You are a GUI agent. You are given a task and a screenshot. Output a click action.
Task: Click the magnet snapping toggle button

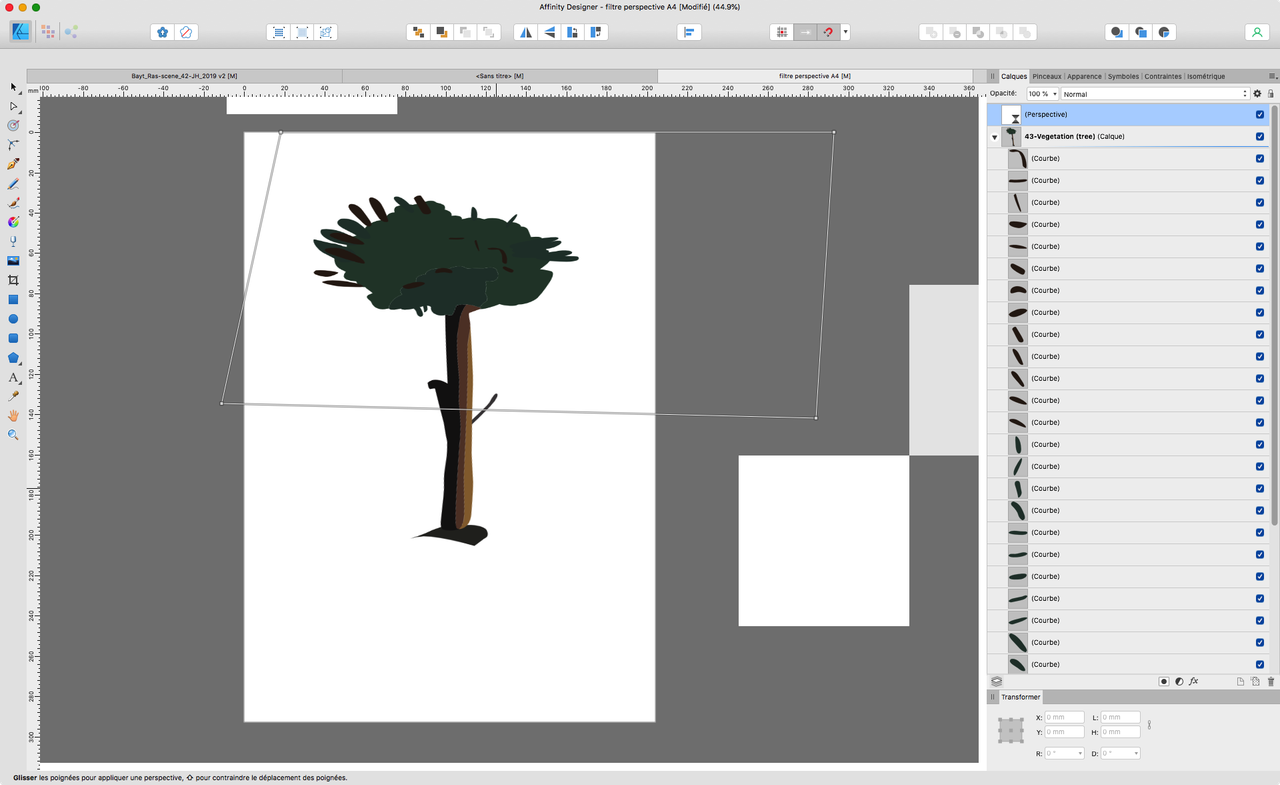pyautogui.click(x=828, y=32)
